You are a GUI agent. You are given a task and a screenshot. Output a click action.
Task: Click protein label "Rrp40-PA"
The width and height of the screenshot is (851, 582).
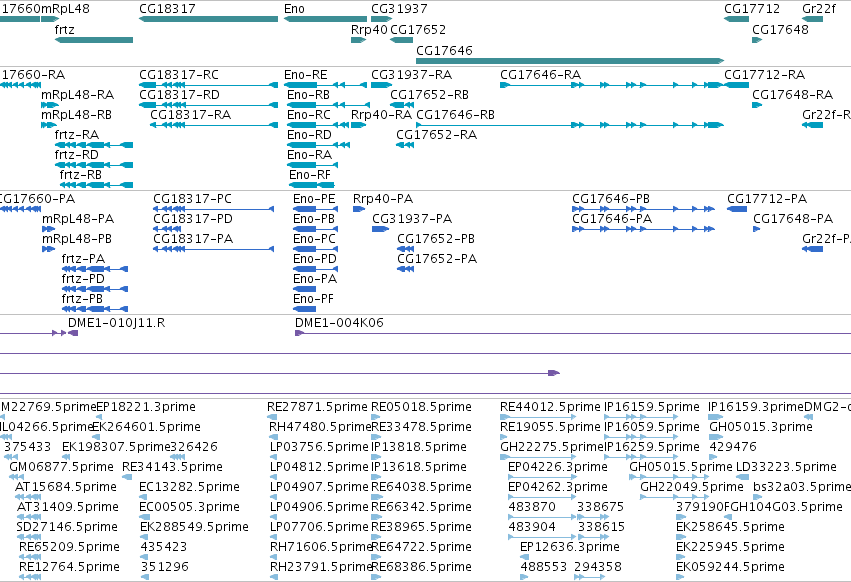[383, 199]
